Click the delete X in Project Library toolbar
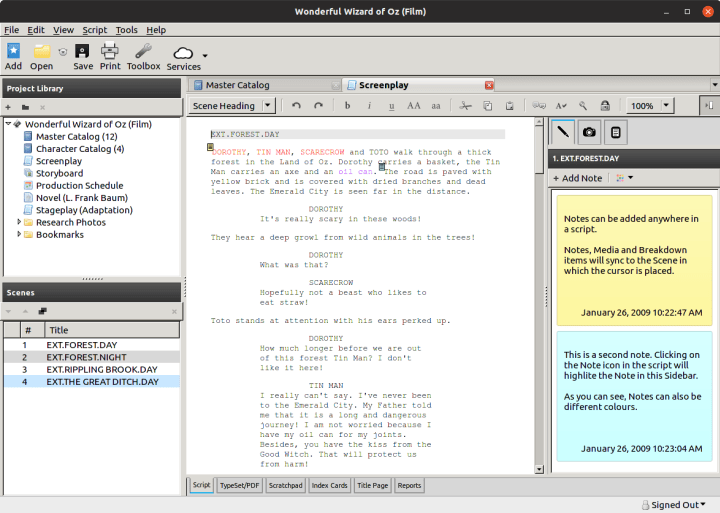The width and height of the screenshot is (720, 513). tap(42, 107)
